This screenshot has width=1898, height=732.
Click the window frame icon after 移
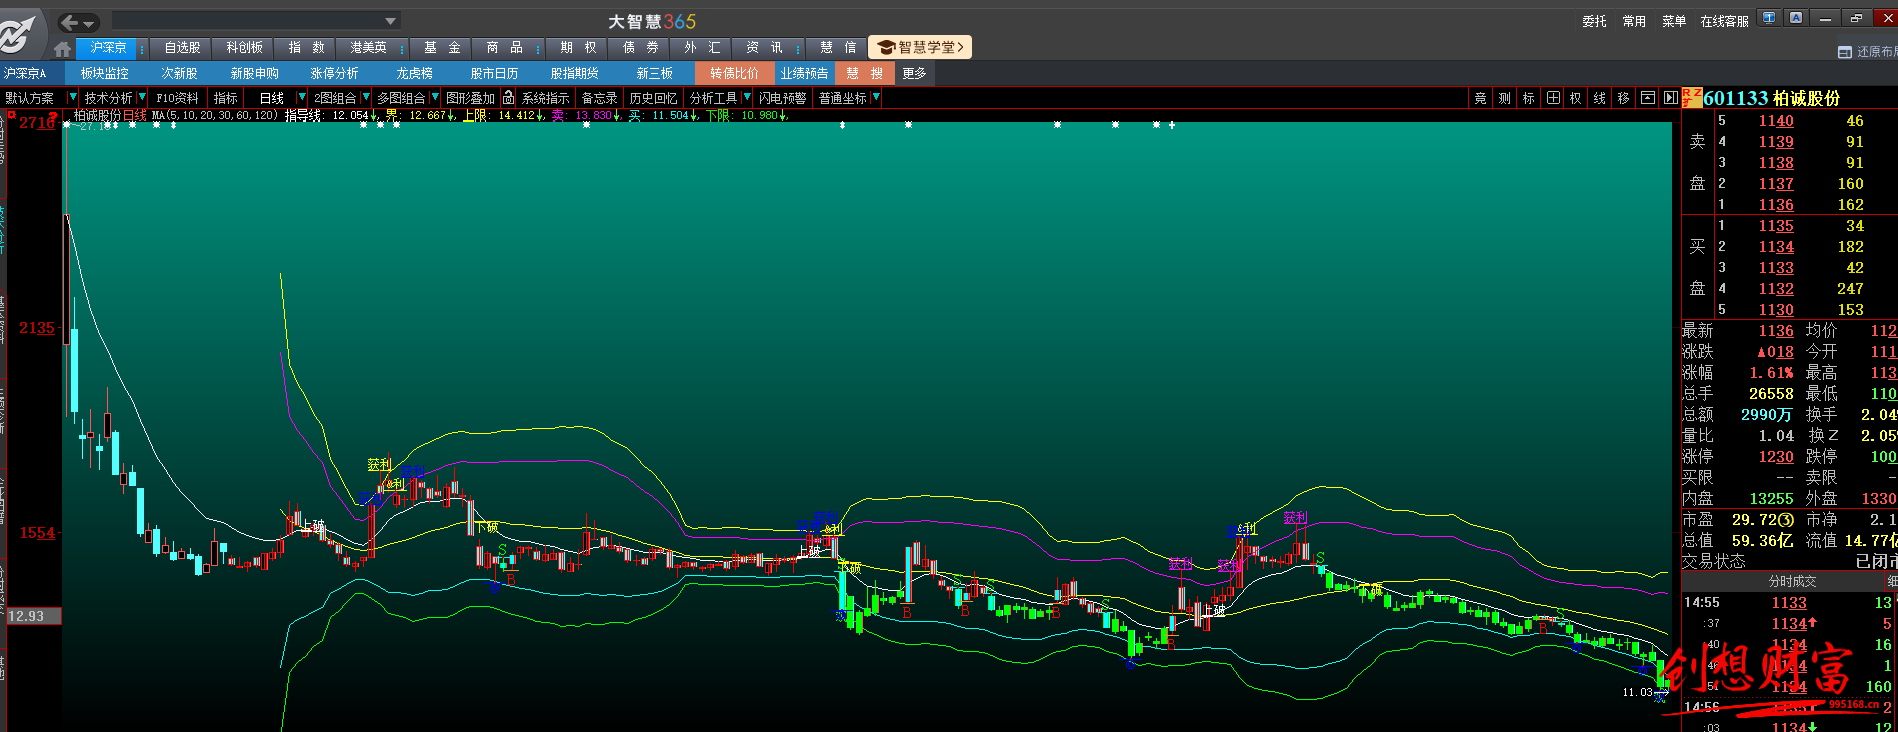tap(1648, 98)
